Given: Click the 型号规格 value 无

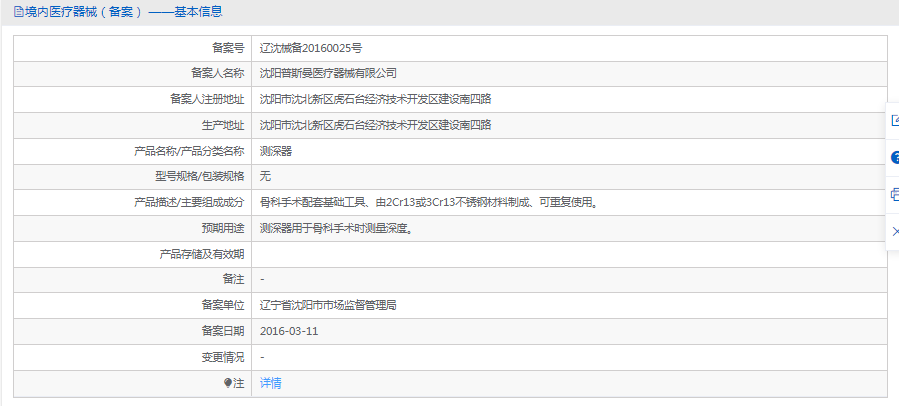Looking at the screenshot, I should pos(265,177).
